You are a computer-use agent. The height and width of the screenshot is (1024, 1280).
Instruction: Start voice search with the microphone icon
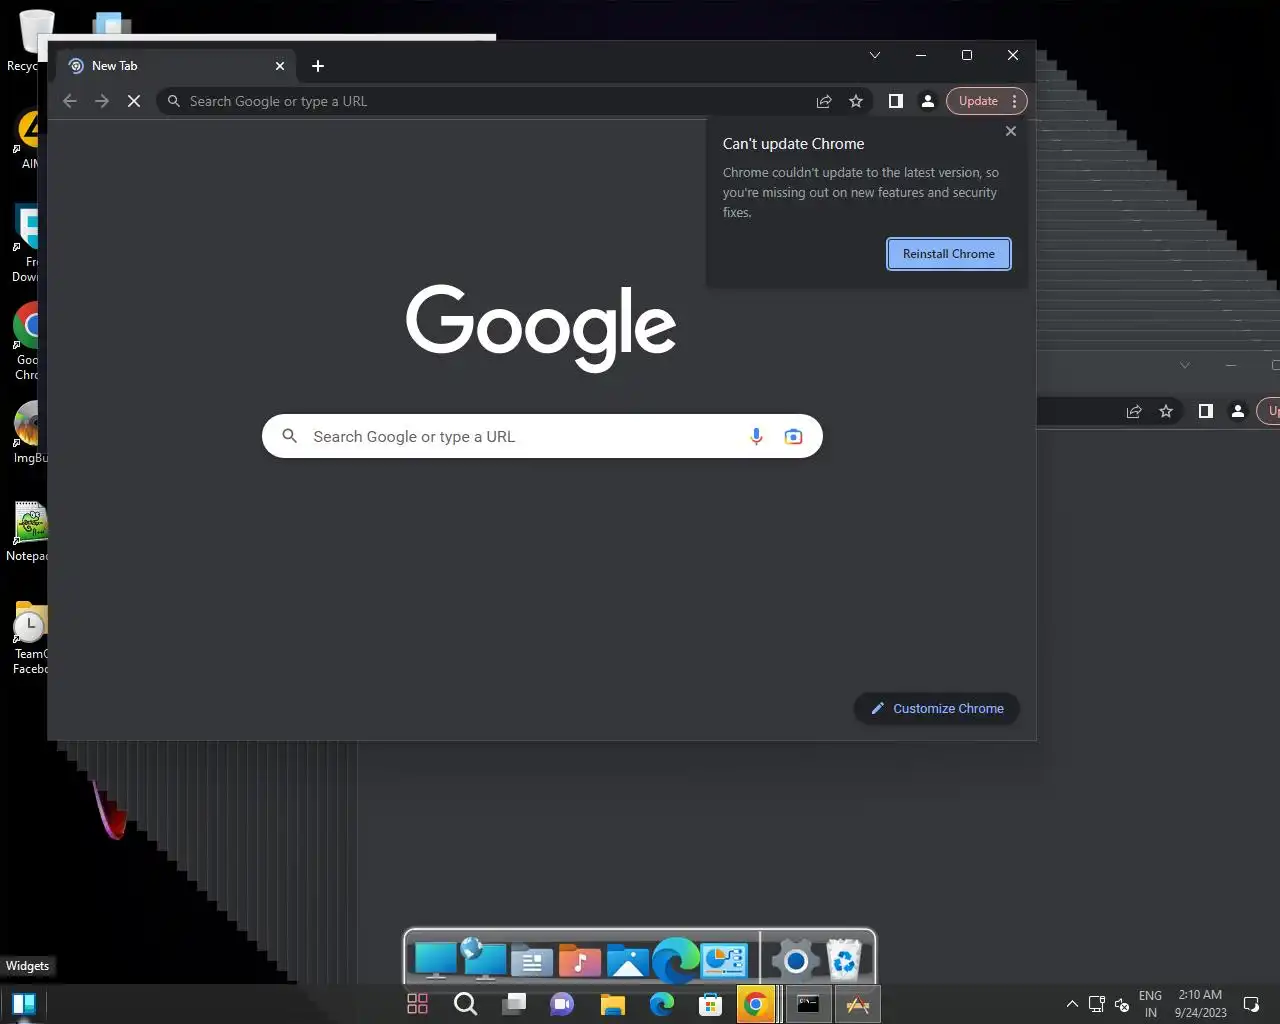pos(756,436)
